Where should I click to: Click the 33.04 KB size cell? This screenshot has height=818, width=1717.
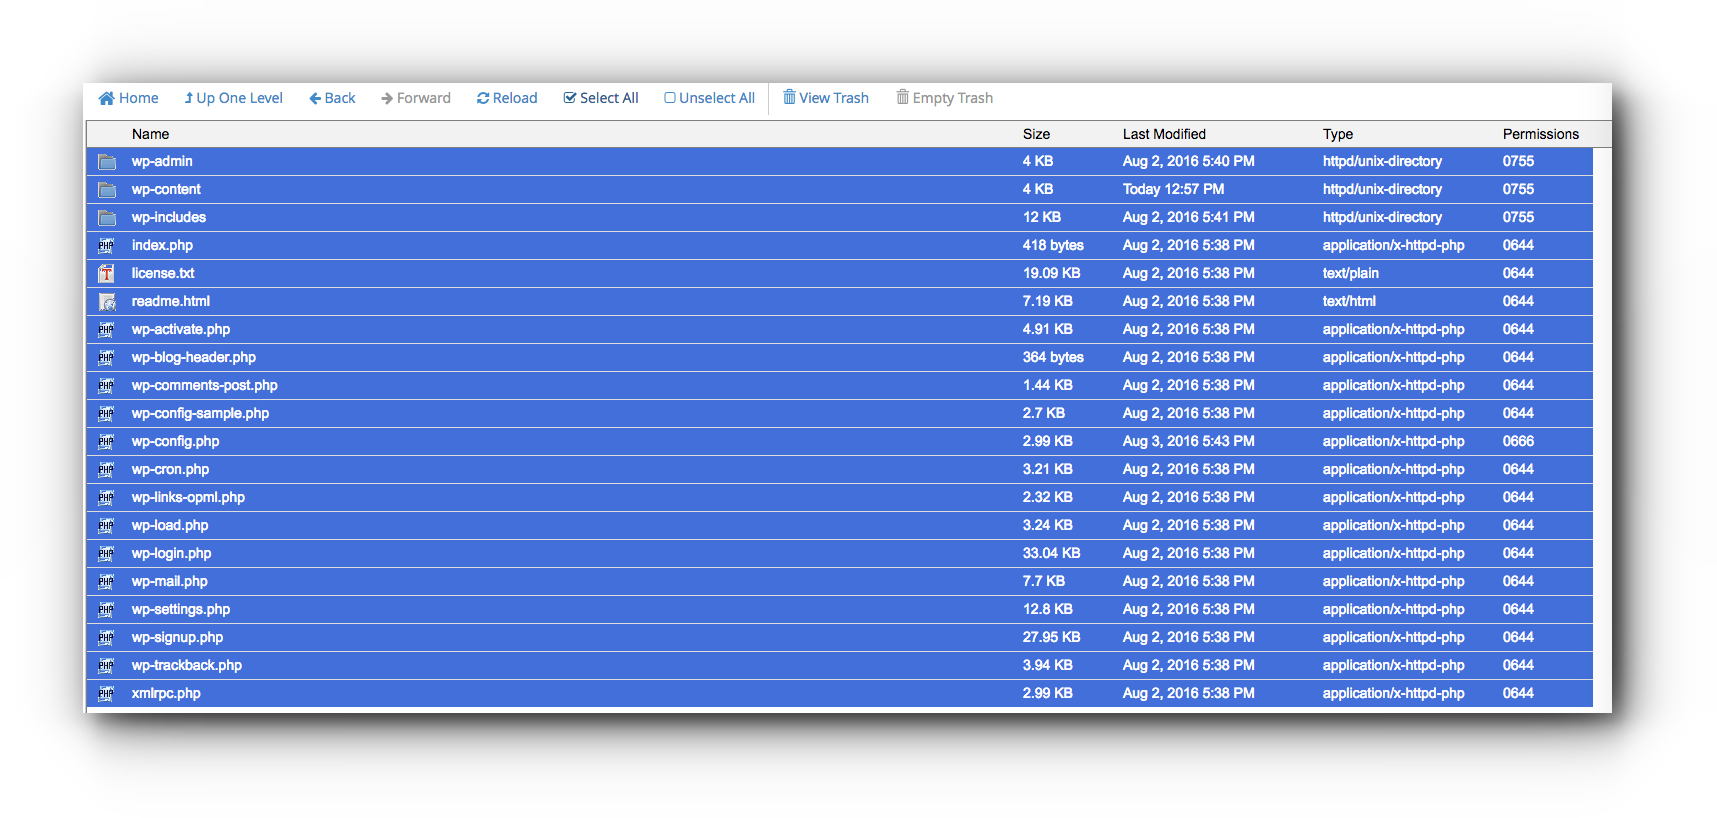click(x=1051, y=553)
